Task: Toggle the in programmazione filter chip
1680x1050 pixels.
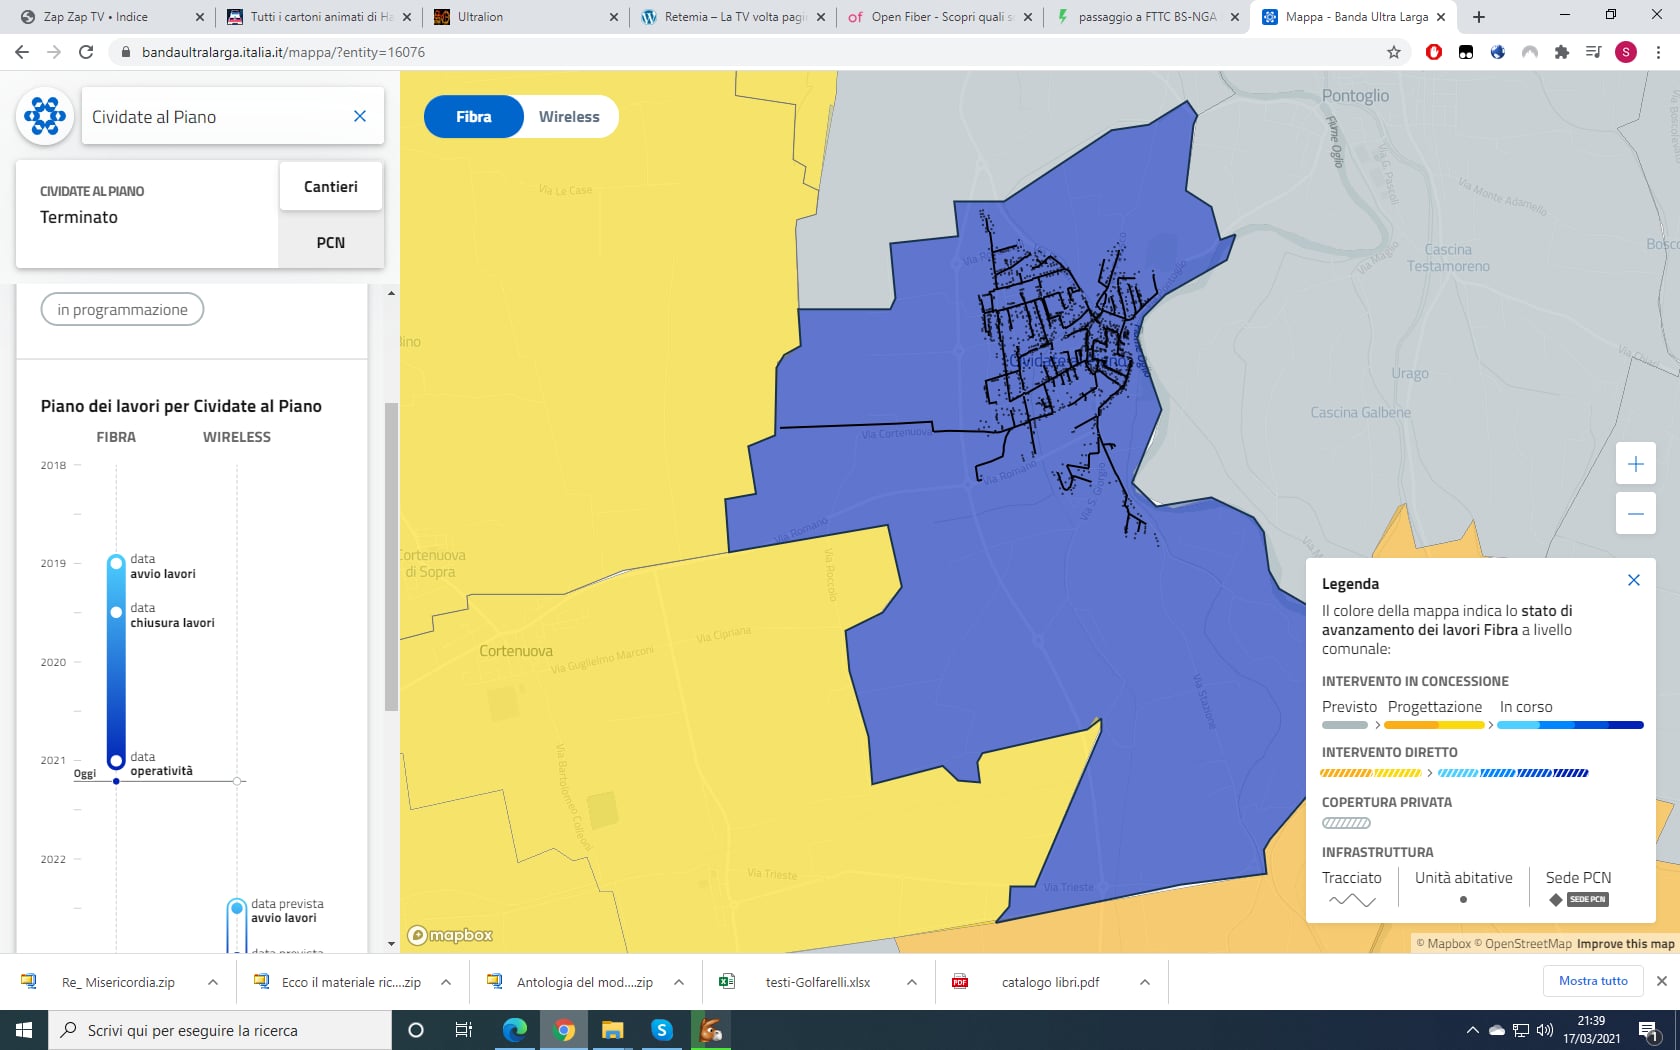Action: (x=122, y=310)
